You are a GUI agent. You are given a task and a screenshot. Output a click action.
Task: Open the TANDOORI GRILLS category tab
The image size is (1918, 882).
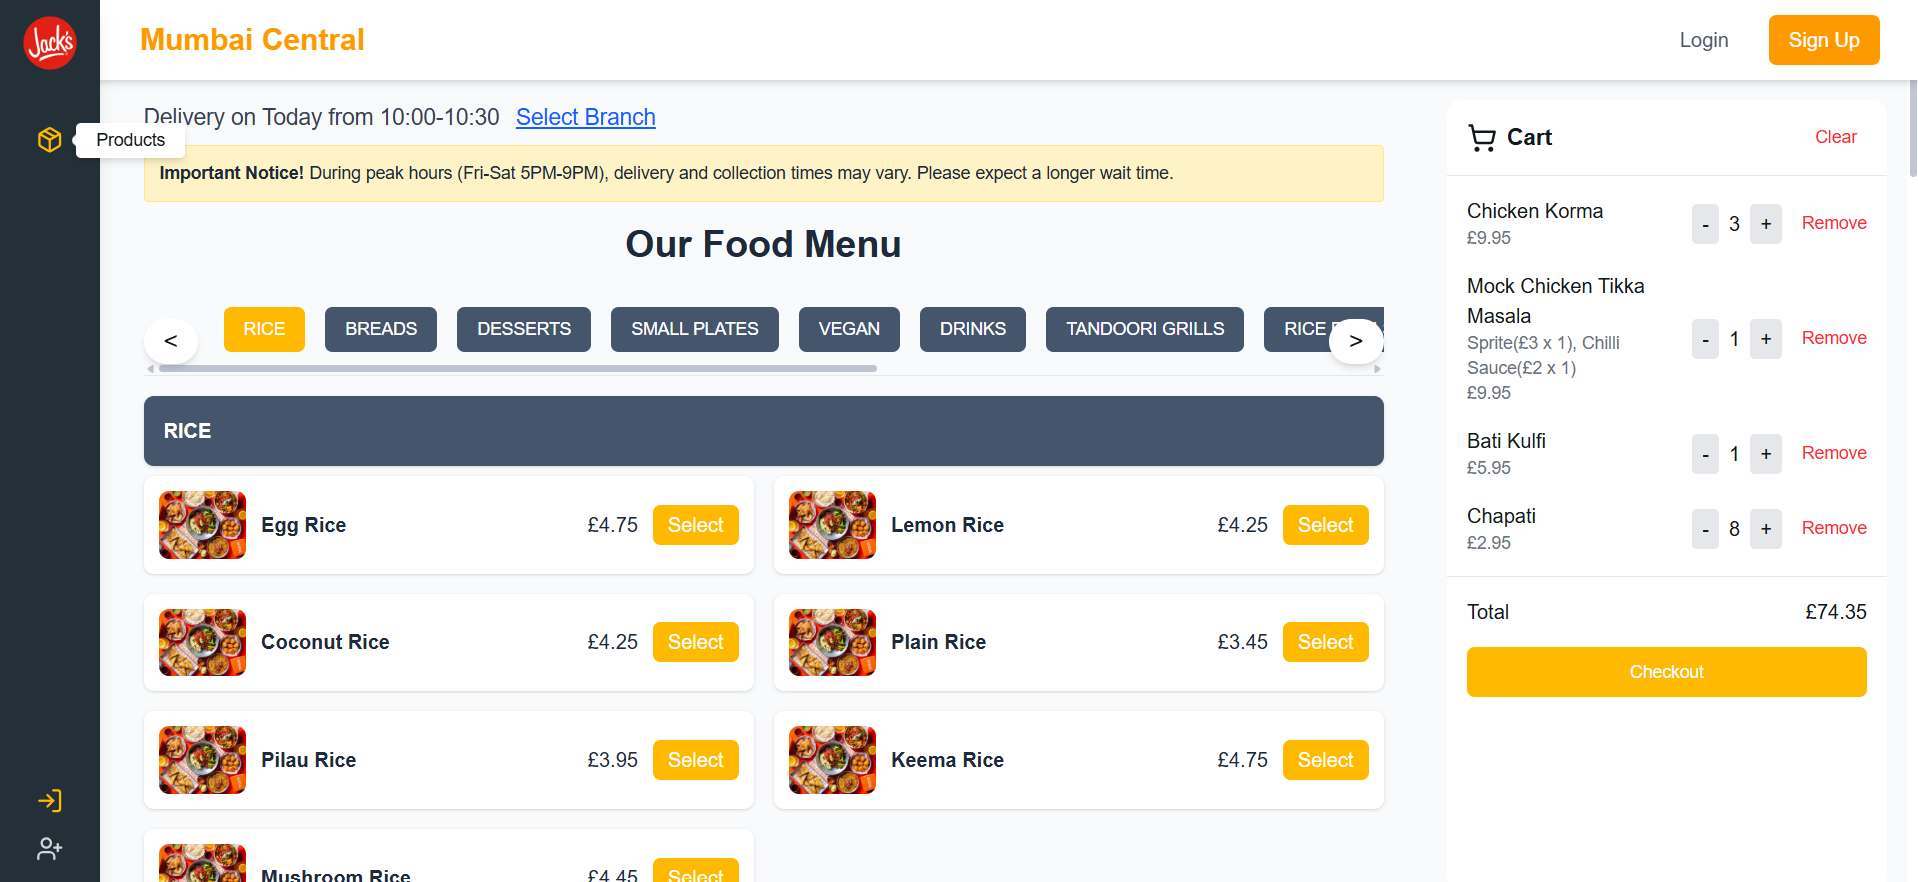pos(1144,329)
